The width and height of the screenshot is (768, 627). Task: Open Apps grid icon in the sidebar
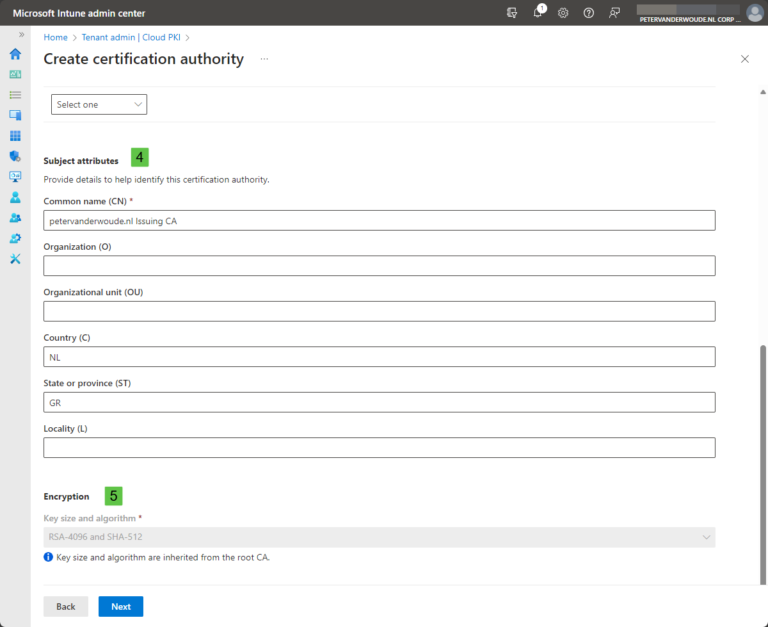[x=15, y=136]
